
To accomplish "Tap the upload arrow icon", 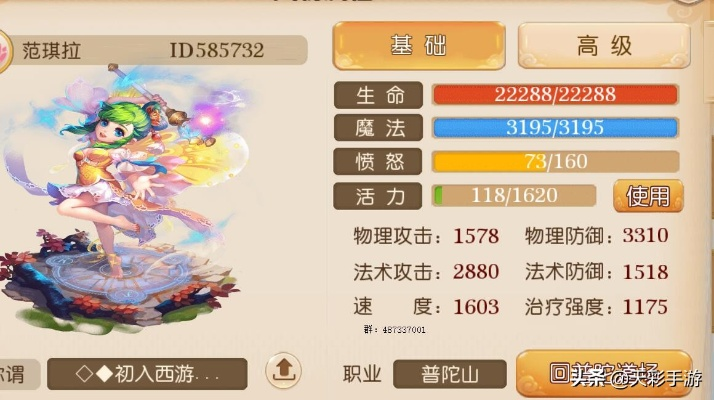I will 283,371.
